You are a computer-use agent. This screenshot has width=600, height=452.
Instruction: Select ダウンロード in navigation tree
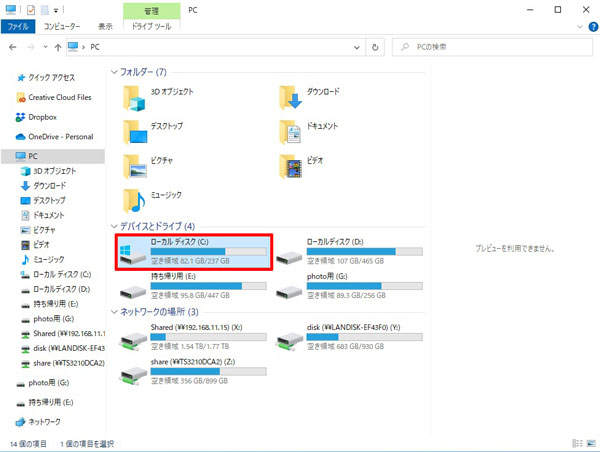(43, 186)
